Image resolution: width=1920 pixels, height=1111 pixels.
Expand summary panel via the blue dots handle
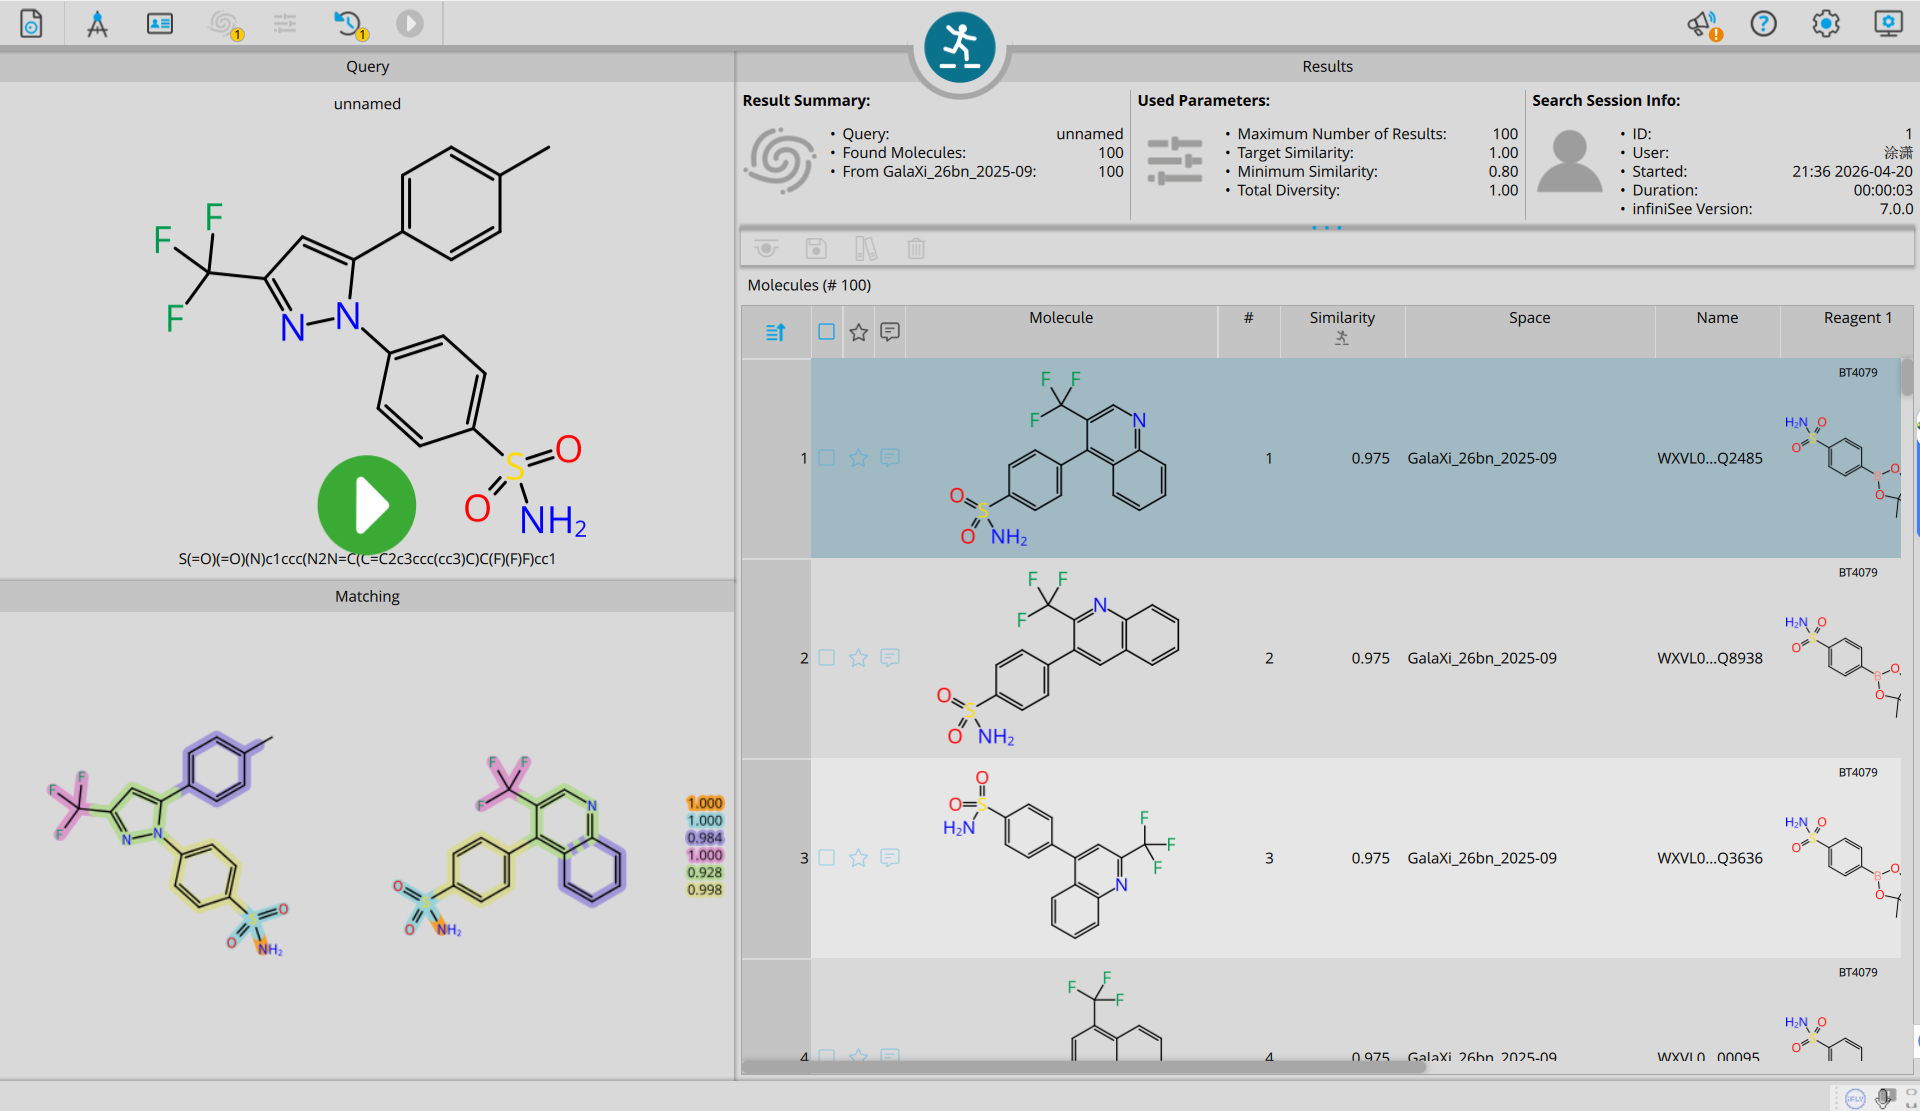pyautogui.click(x=1327, y=228)
